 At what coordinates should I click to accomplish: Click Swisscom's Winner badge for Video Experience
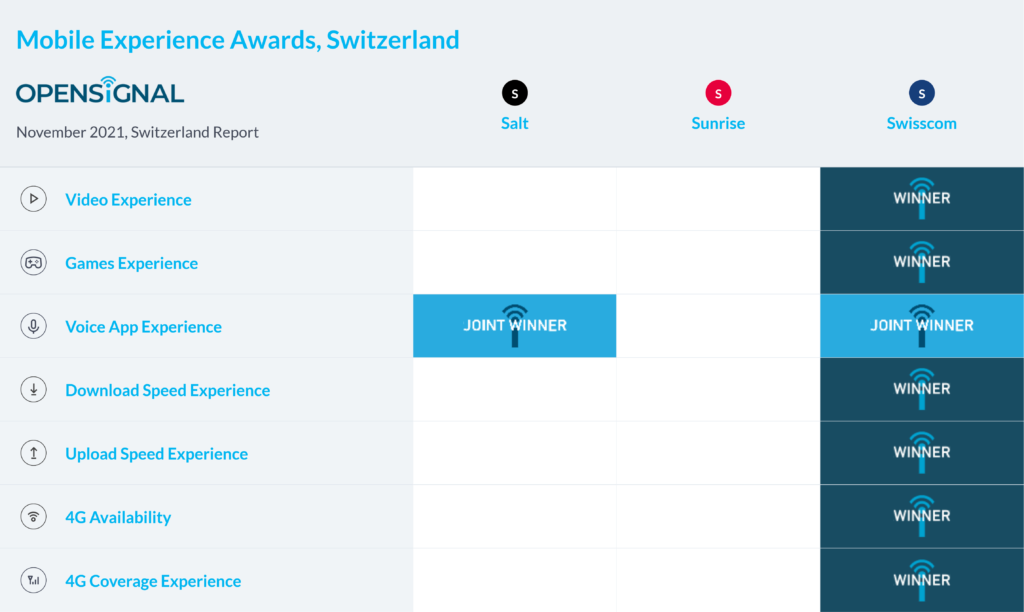point(921,199)
